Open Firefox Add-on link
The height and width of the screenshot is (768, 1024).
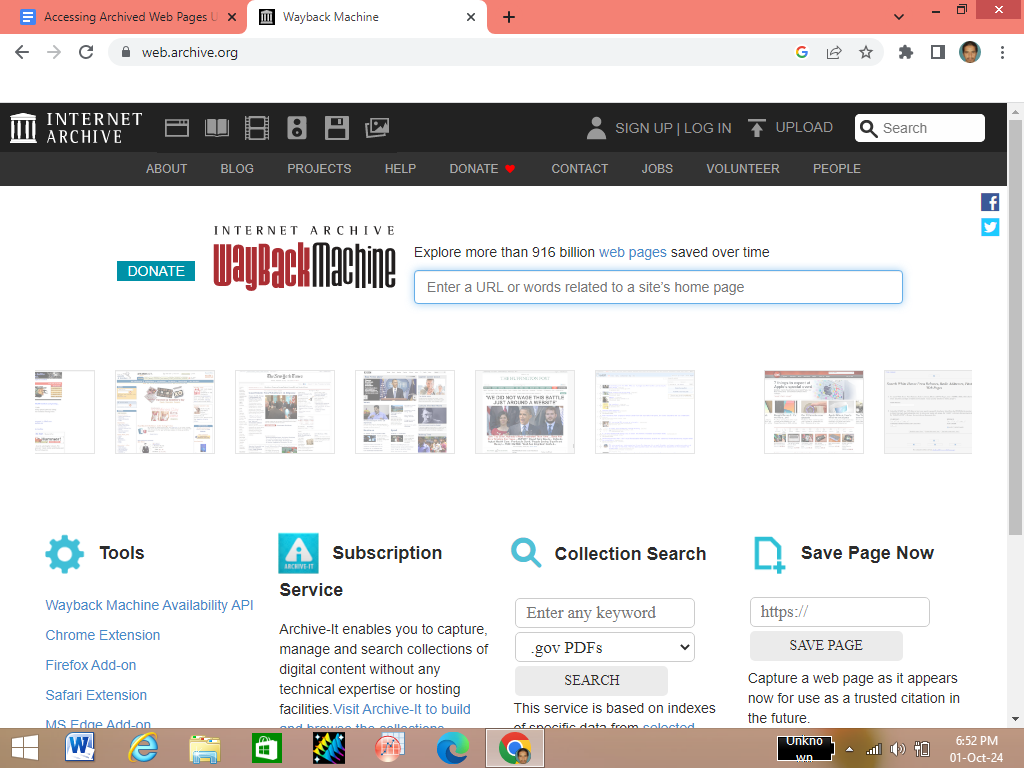tap(91, 665)
